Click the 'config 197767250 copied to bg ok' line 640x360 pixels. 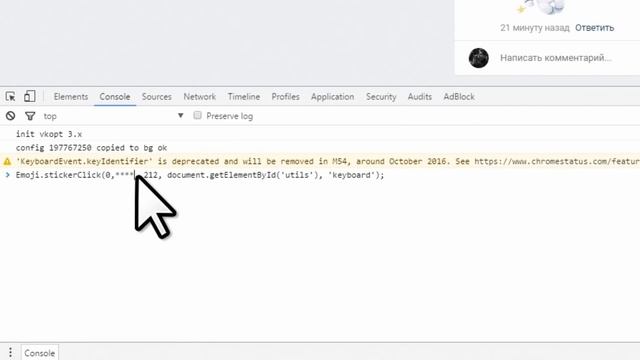click(91, 148)
